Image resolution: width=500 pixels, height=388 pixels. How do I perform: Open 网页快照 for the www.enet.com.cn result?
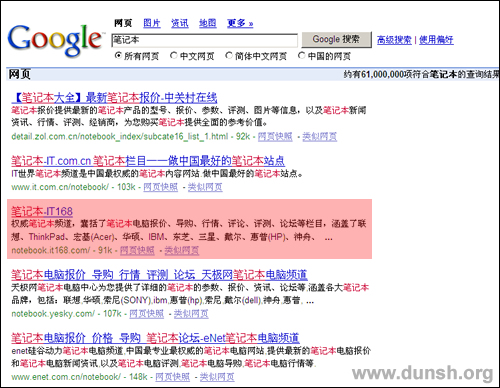[x=173, y=377]
